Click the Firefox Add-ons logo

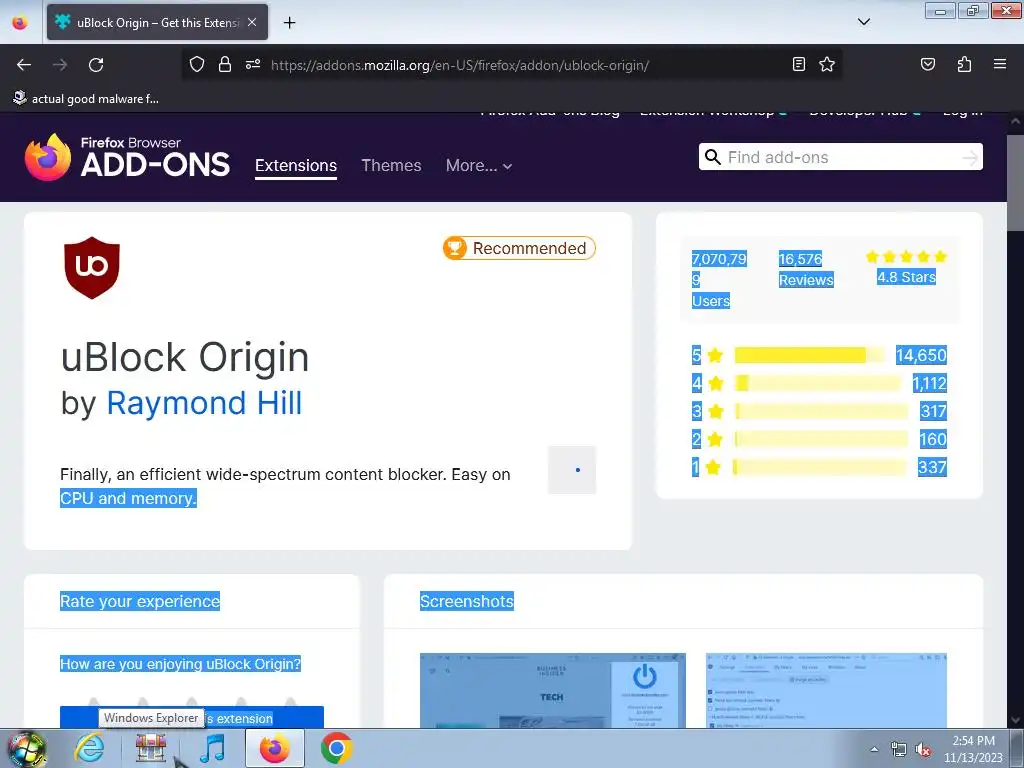tap(127, 157)
